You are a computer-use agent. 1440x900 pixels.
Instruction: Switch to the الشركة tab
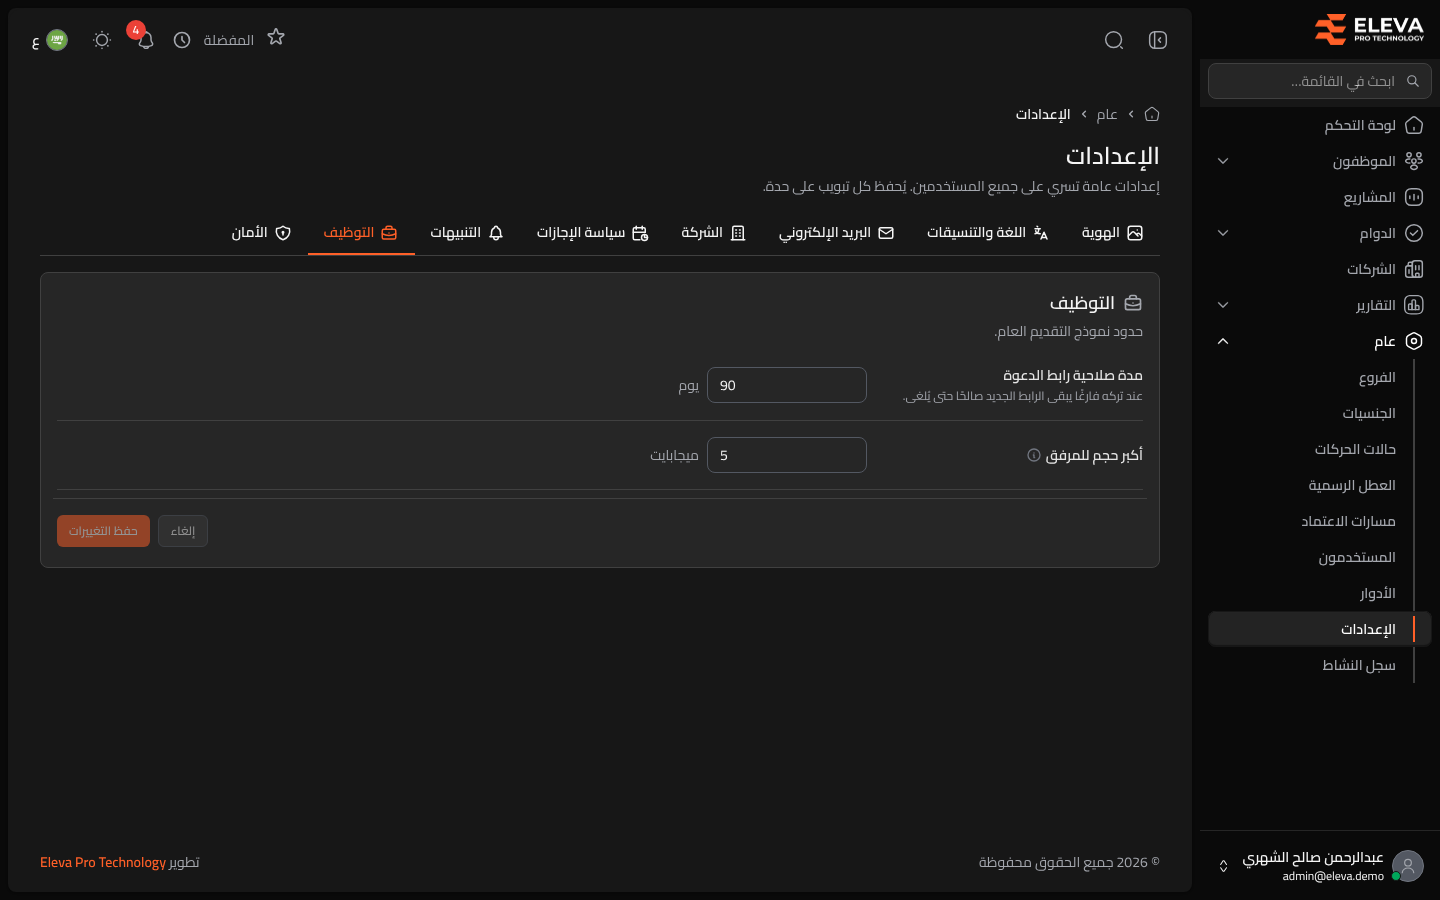click(x=714, y=233)
